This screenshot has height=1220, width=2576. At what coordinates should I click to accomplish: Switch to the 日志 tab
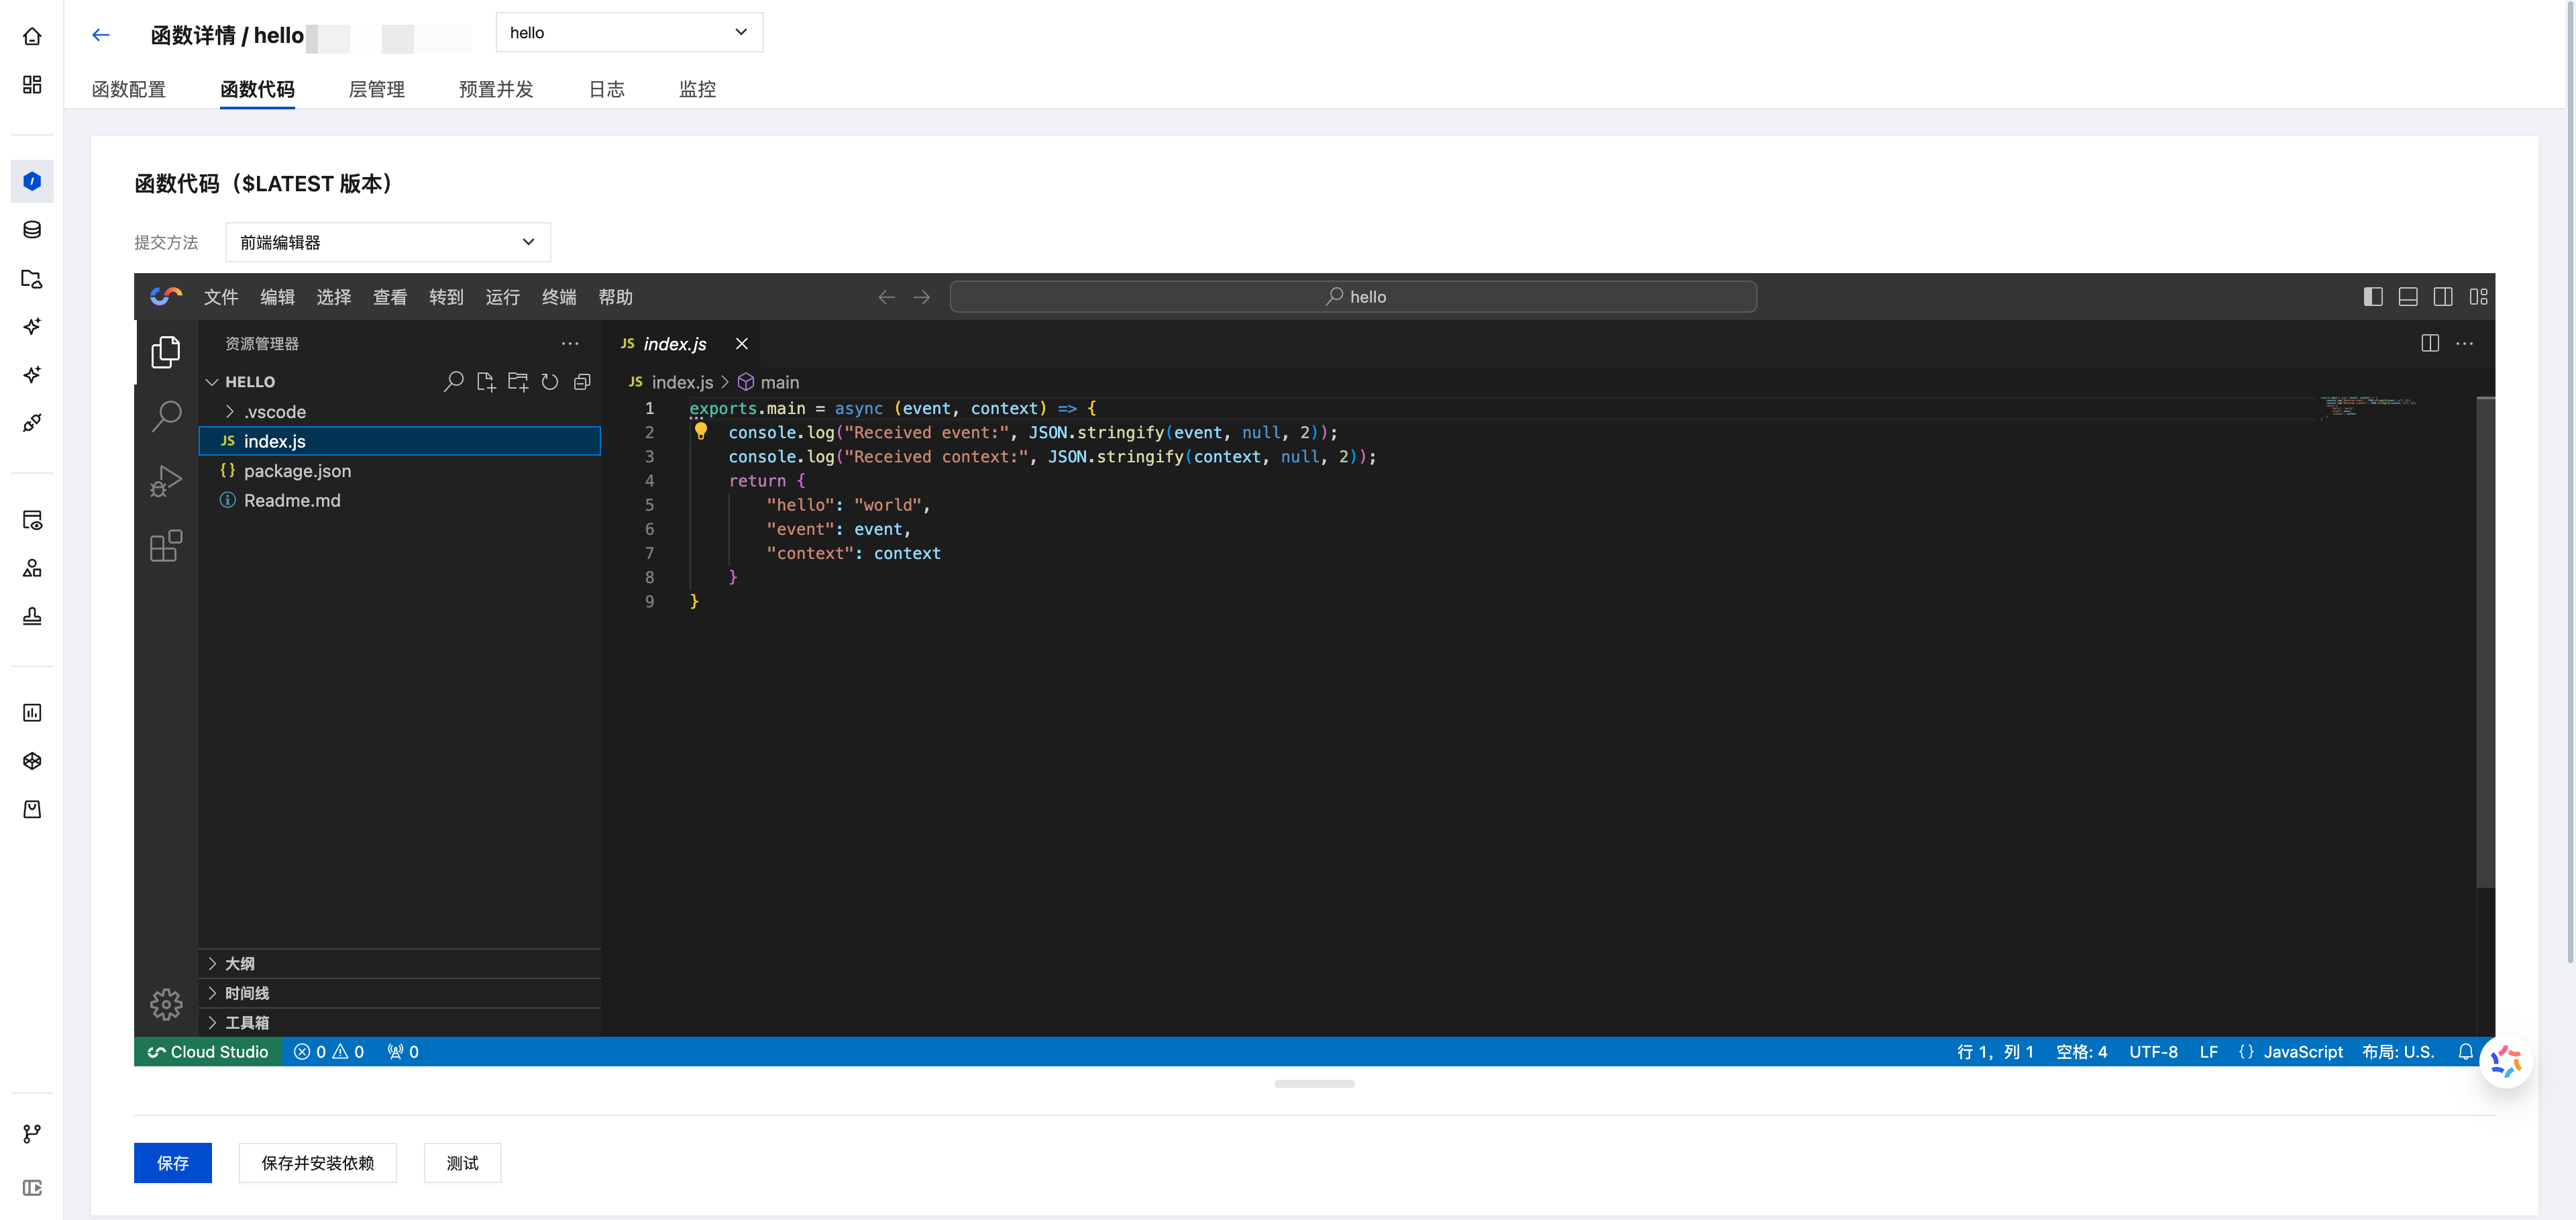tap(606, 89)
